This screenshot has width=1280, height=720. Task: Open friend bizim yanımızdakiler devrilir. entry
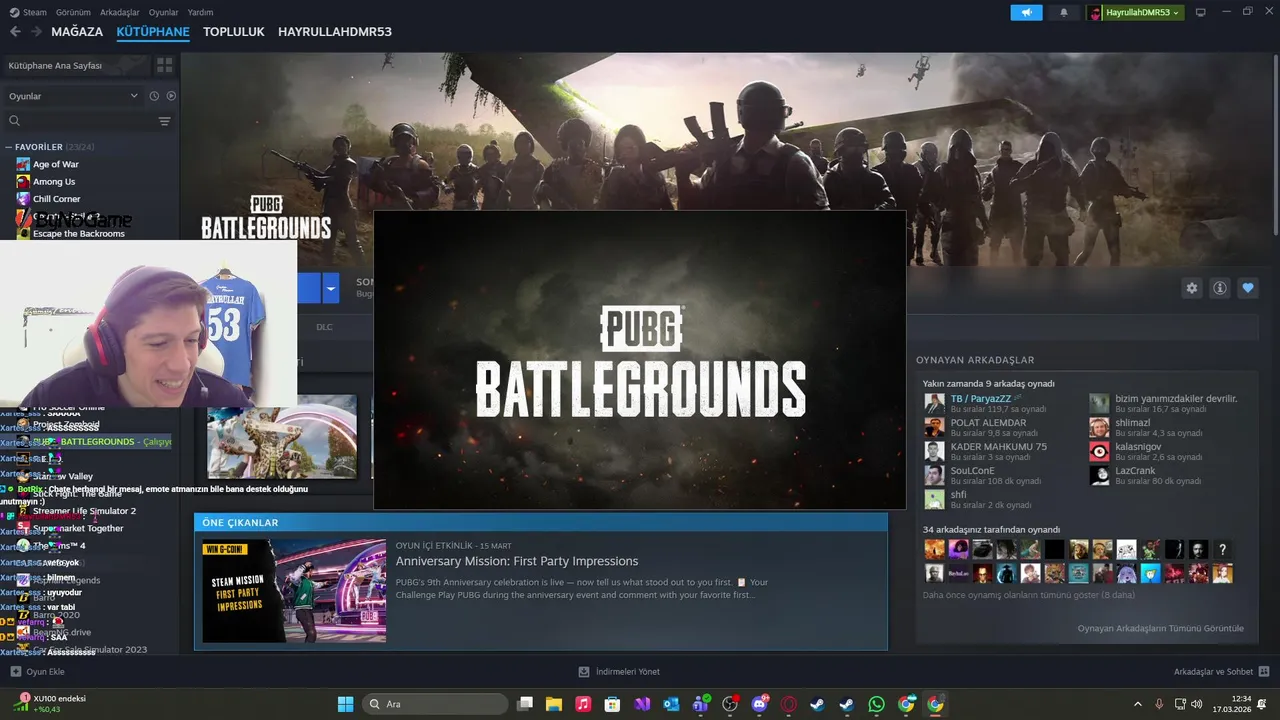(x=1165, y=403)
